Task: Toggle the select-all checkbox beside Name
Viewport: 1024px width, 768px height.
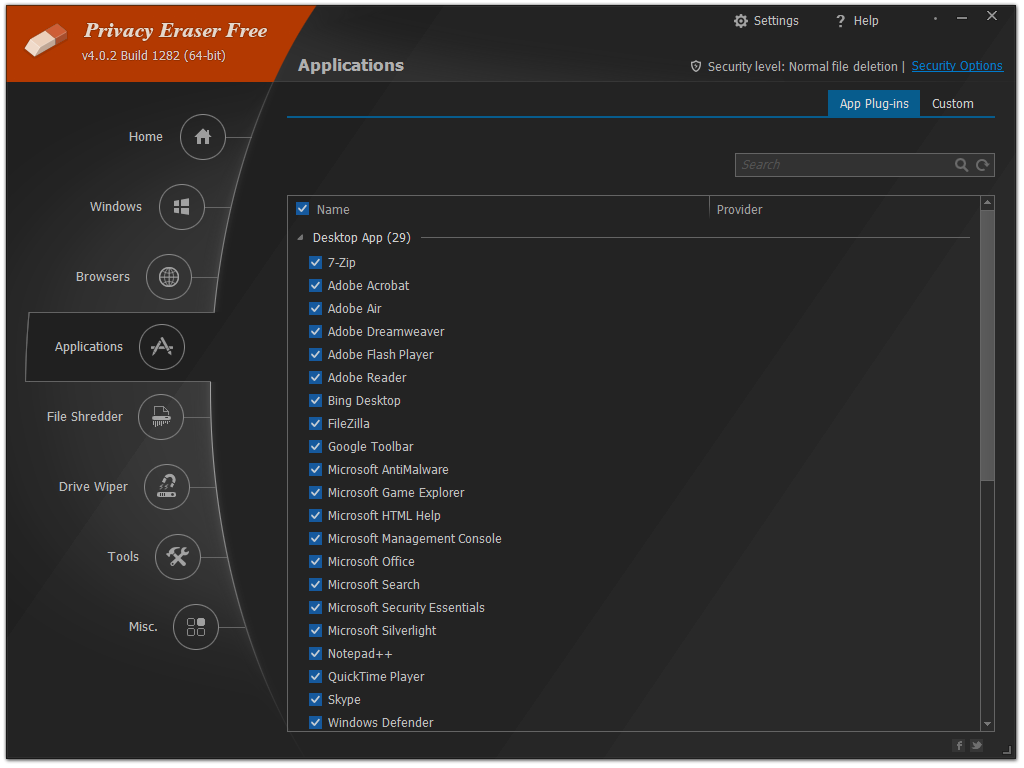Action: [x=302, y=209]
